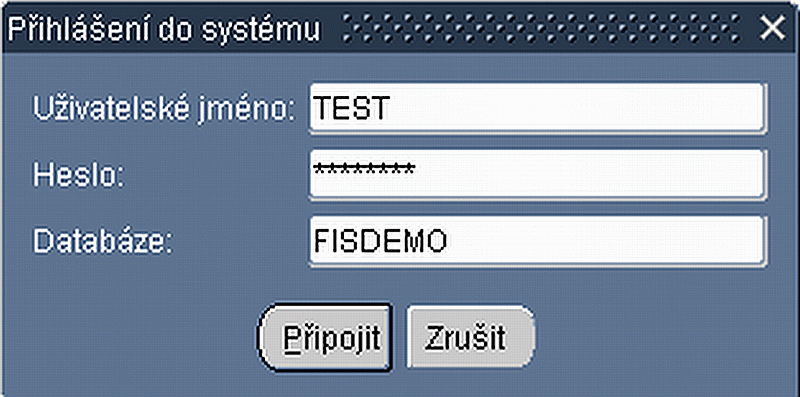Click the FISDEMO text in database field

tap(381, 241)
